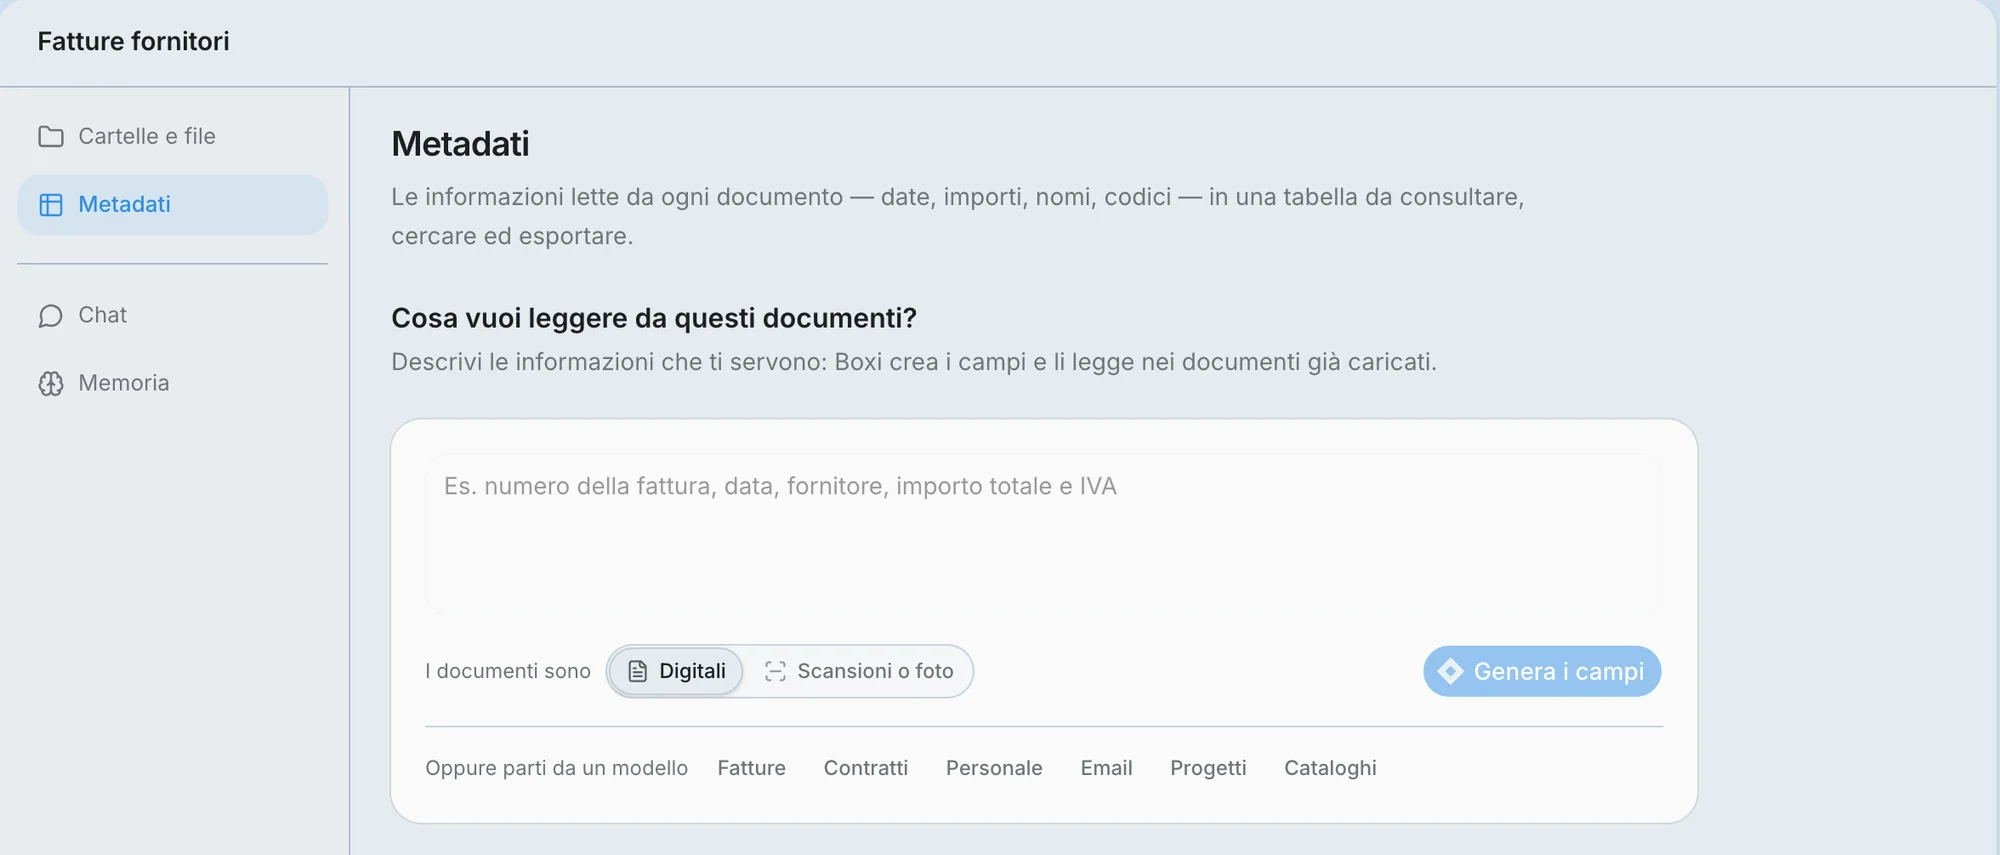Open Cartelle e file section
The height and width of the screenshot is (855, 2000).
[172, 136]
